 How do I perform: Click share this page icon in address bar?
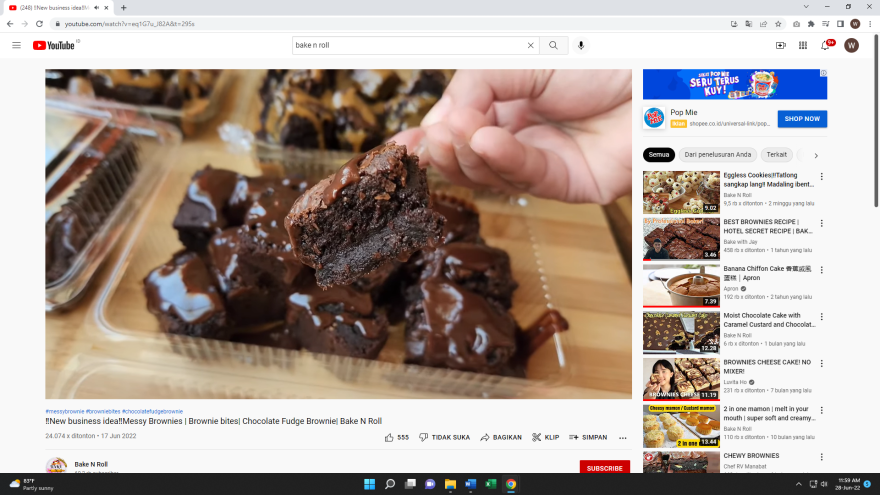pos(763,24)
